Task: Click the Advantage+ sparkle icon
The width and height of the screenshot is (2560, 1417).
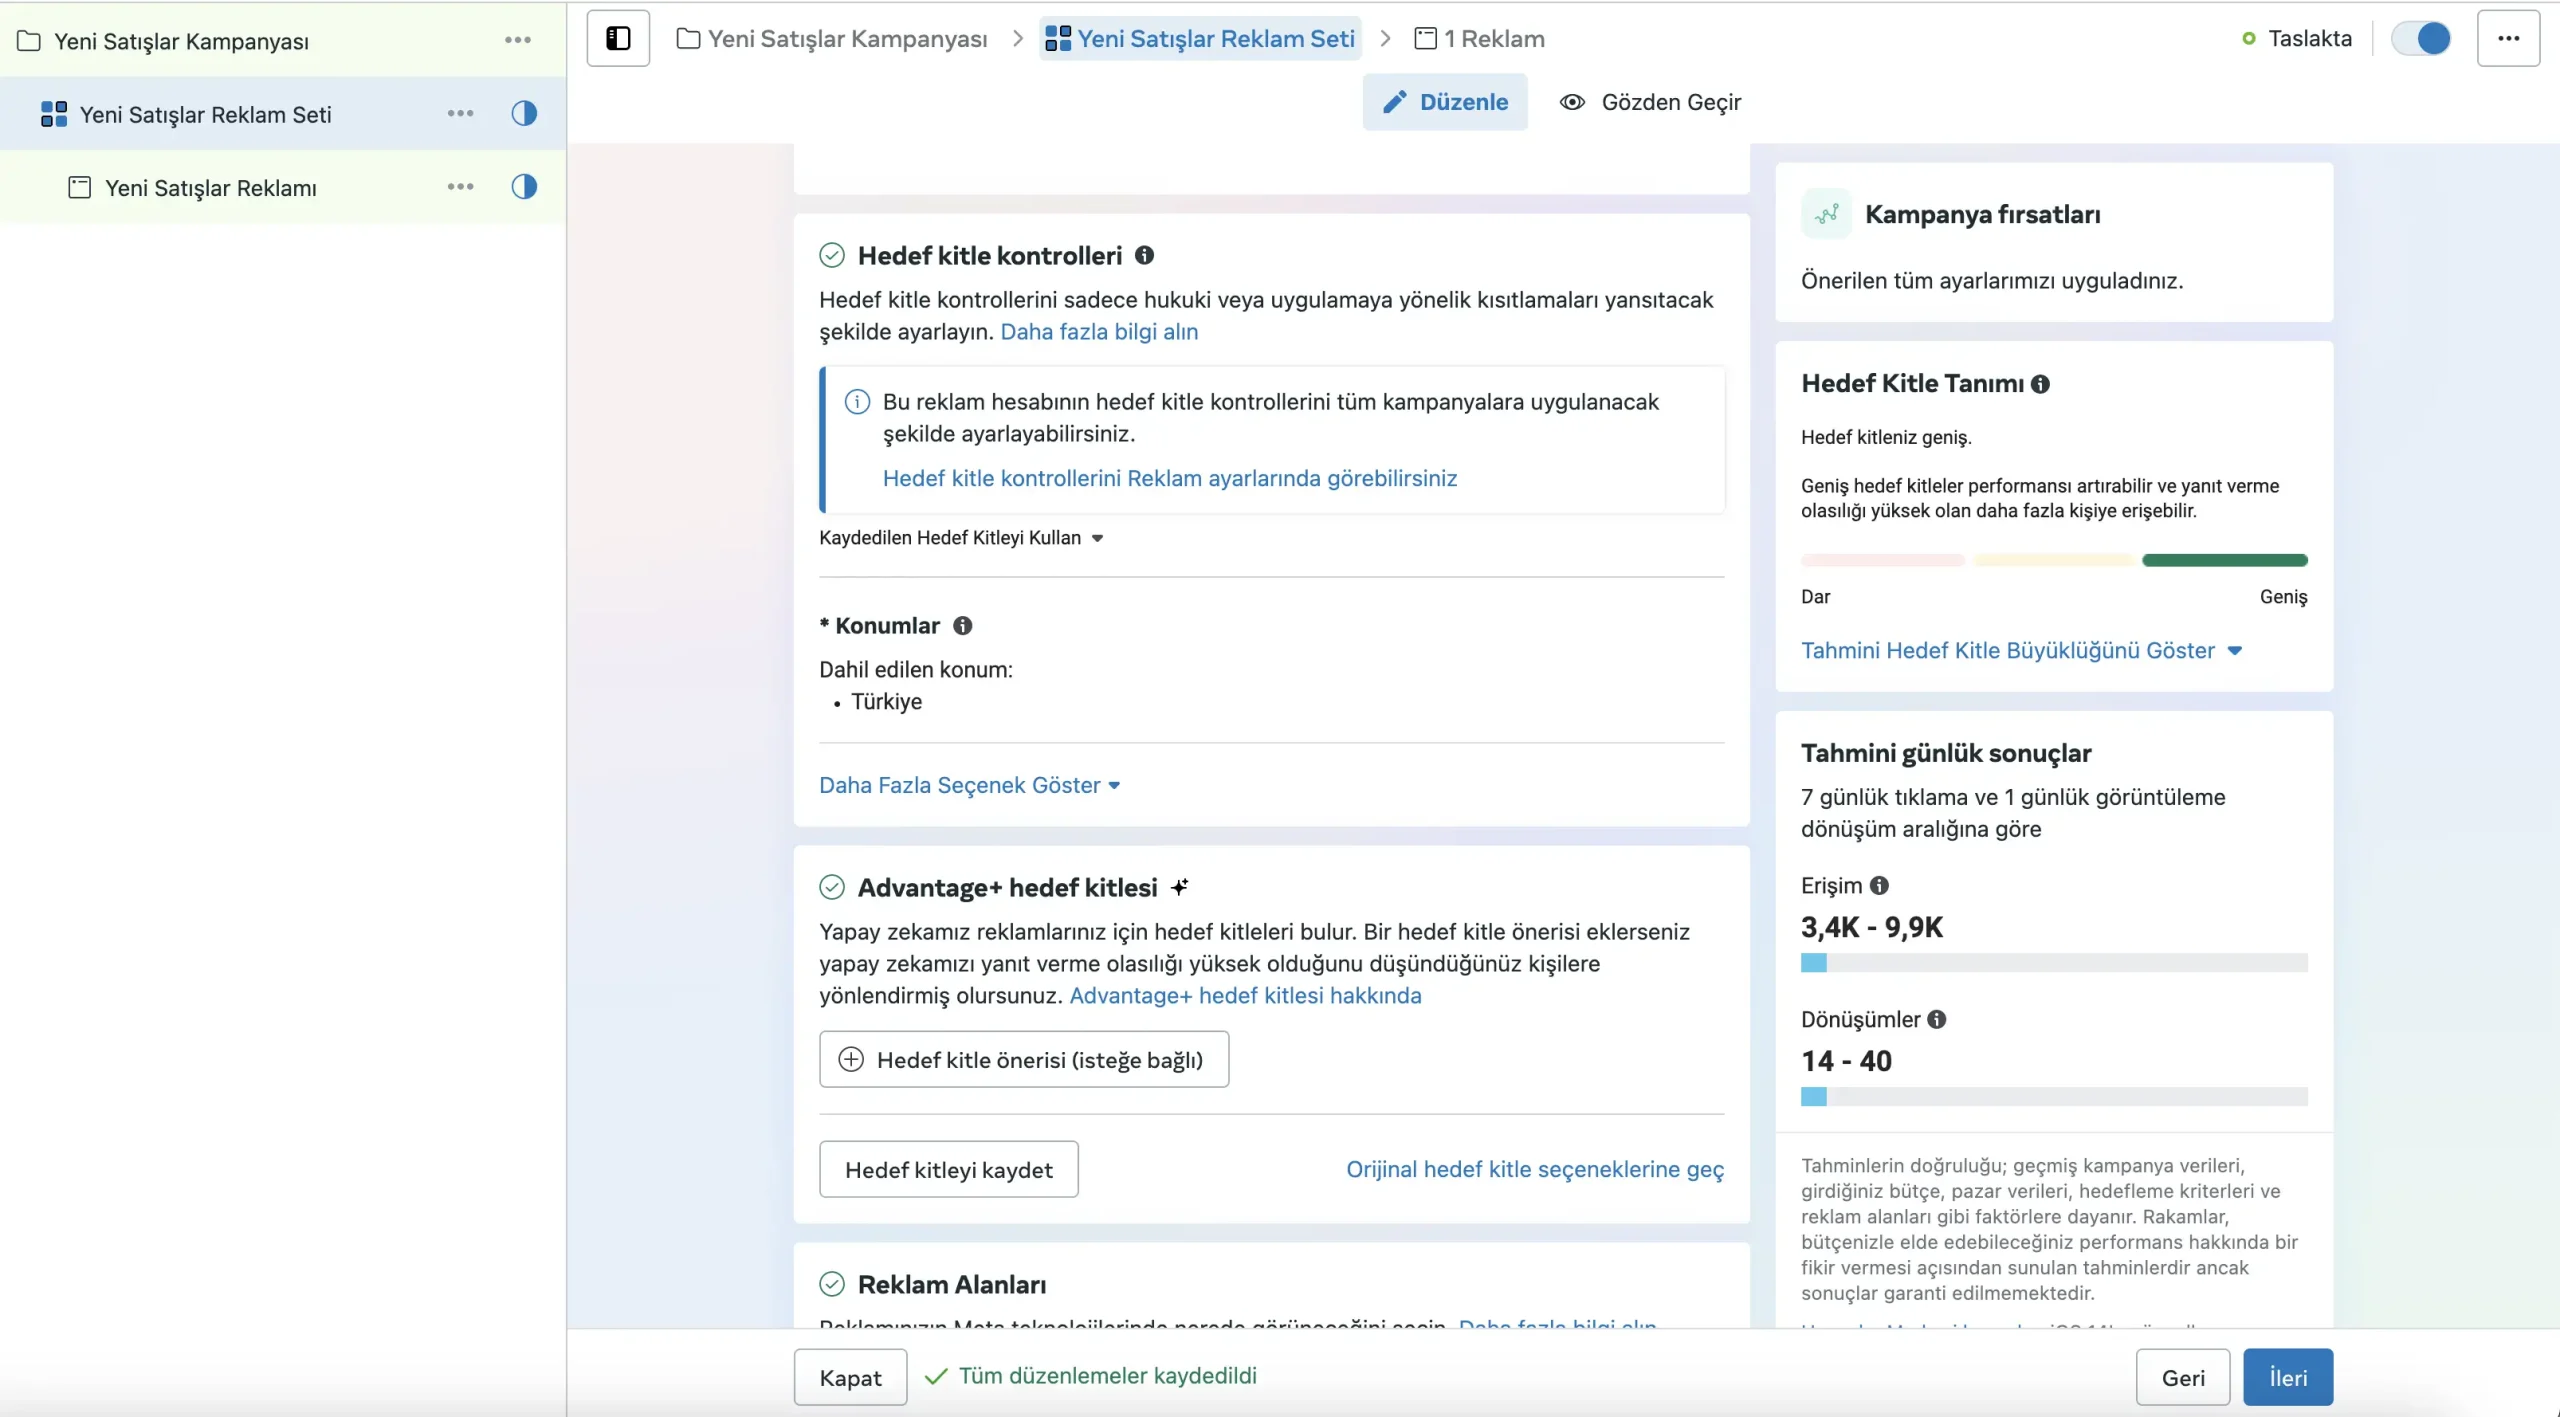Action: coord(1180,887)
